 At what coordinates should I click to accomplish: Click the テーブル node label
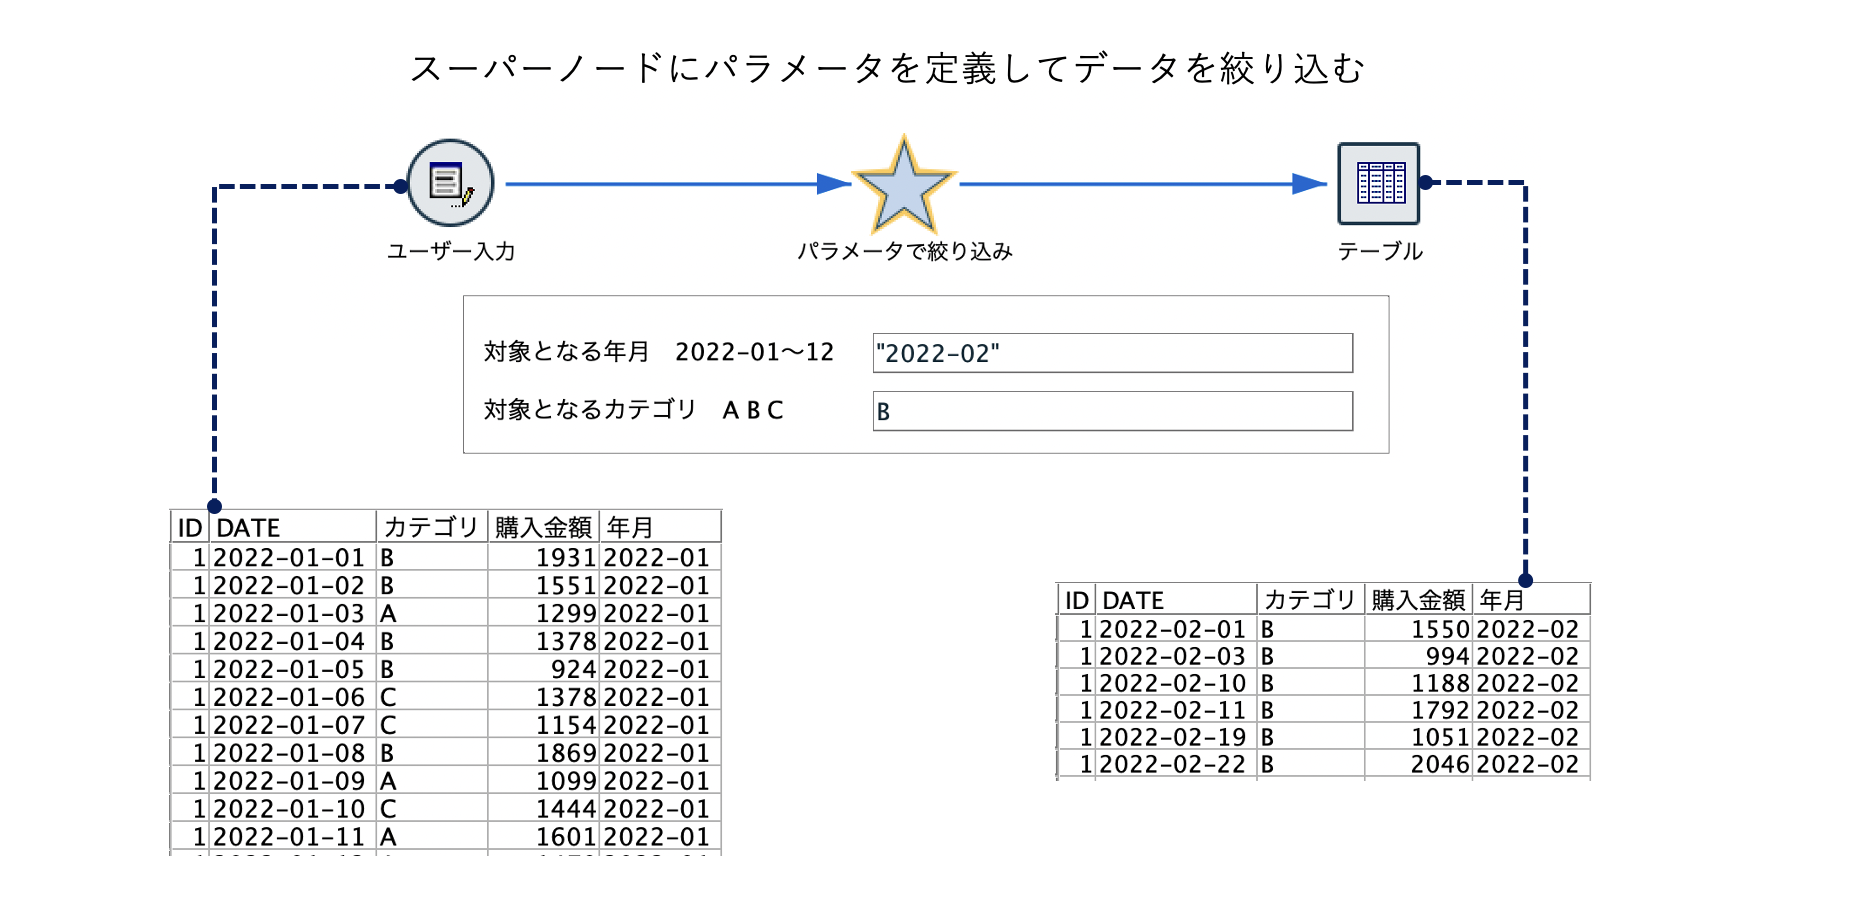pyautogui.click(x=1380, y=252)
